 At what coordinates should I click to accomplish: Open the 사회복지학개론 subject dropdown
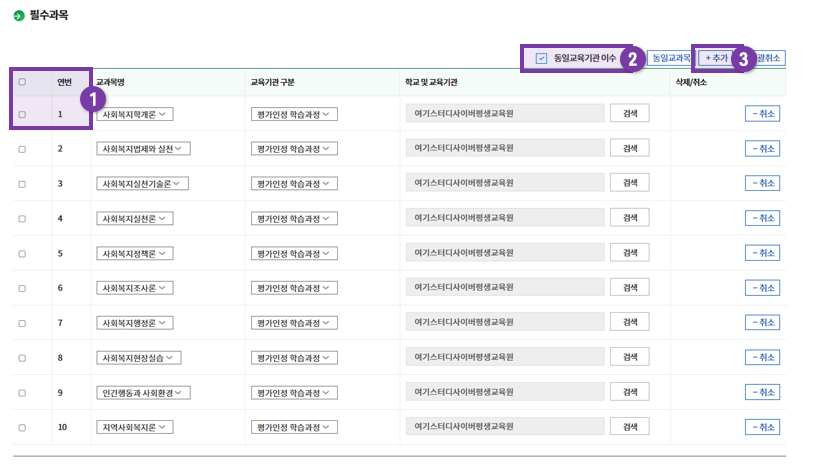[x=135, y=114]
